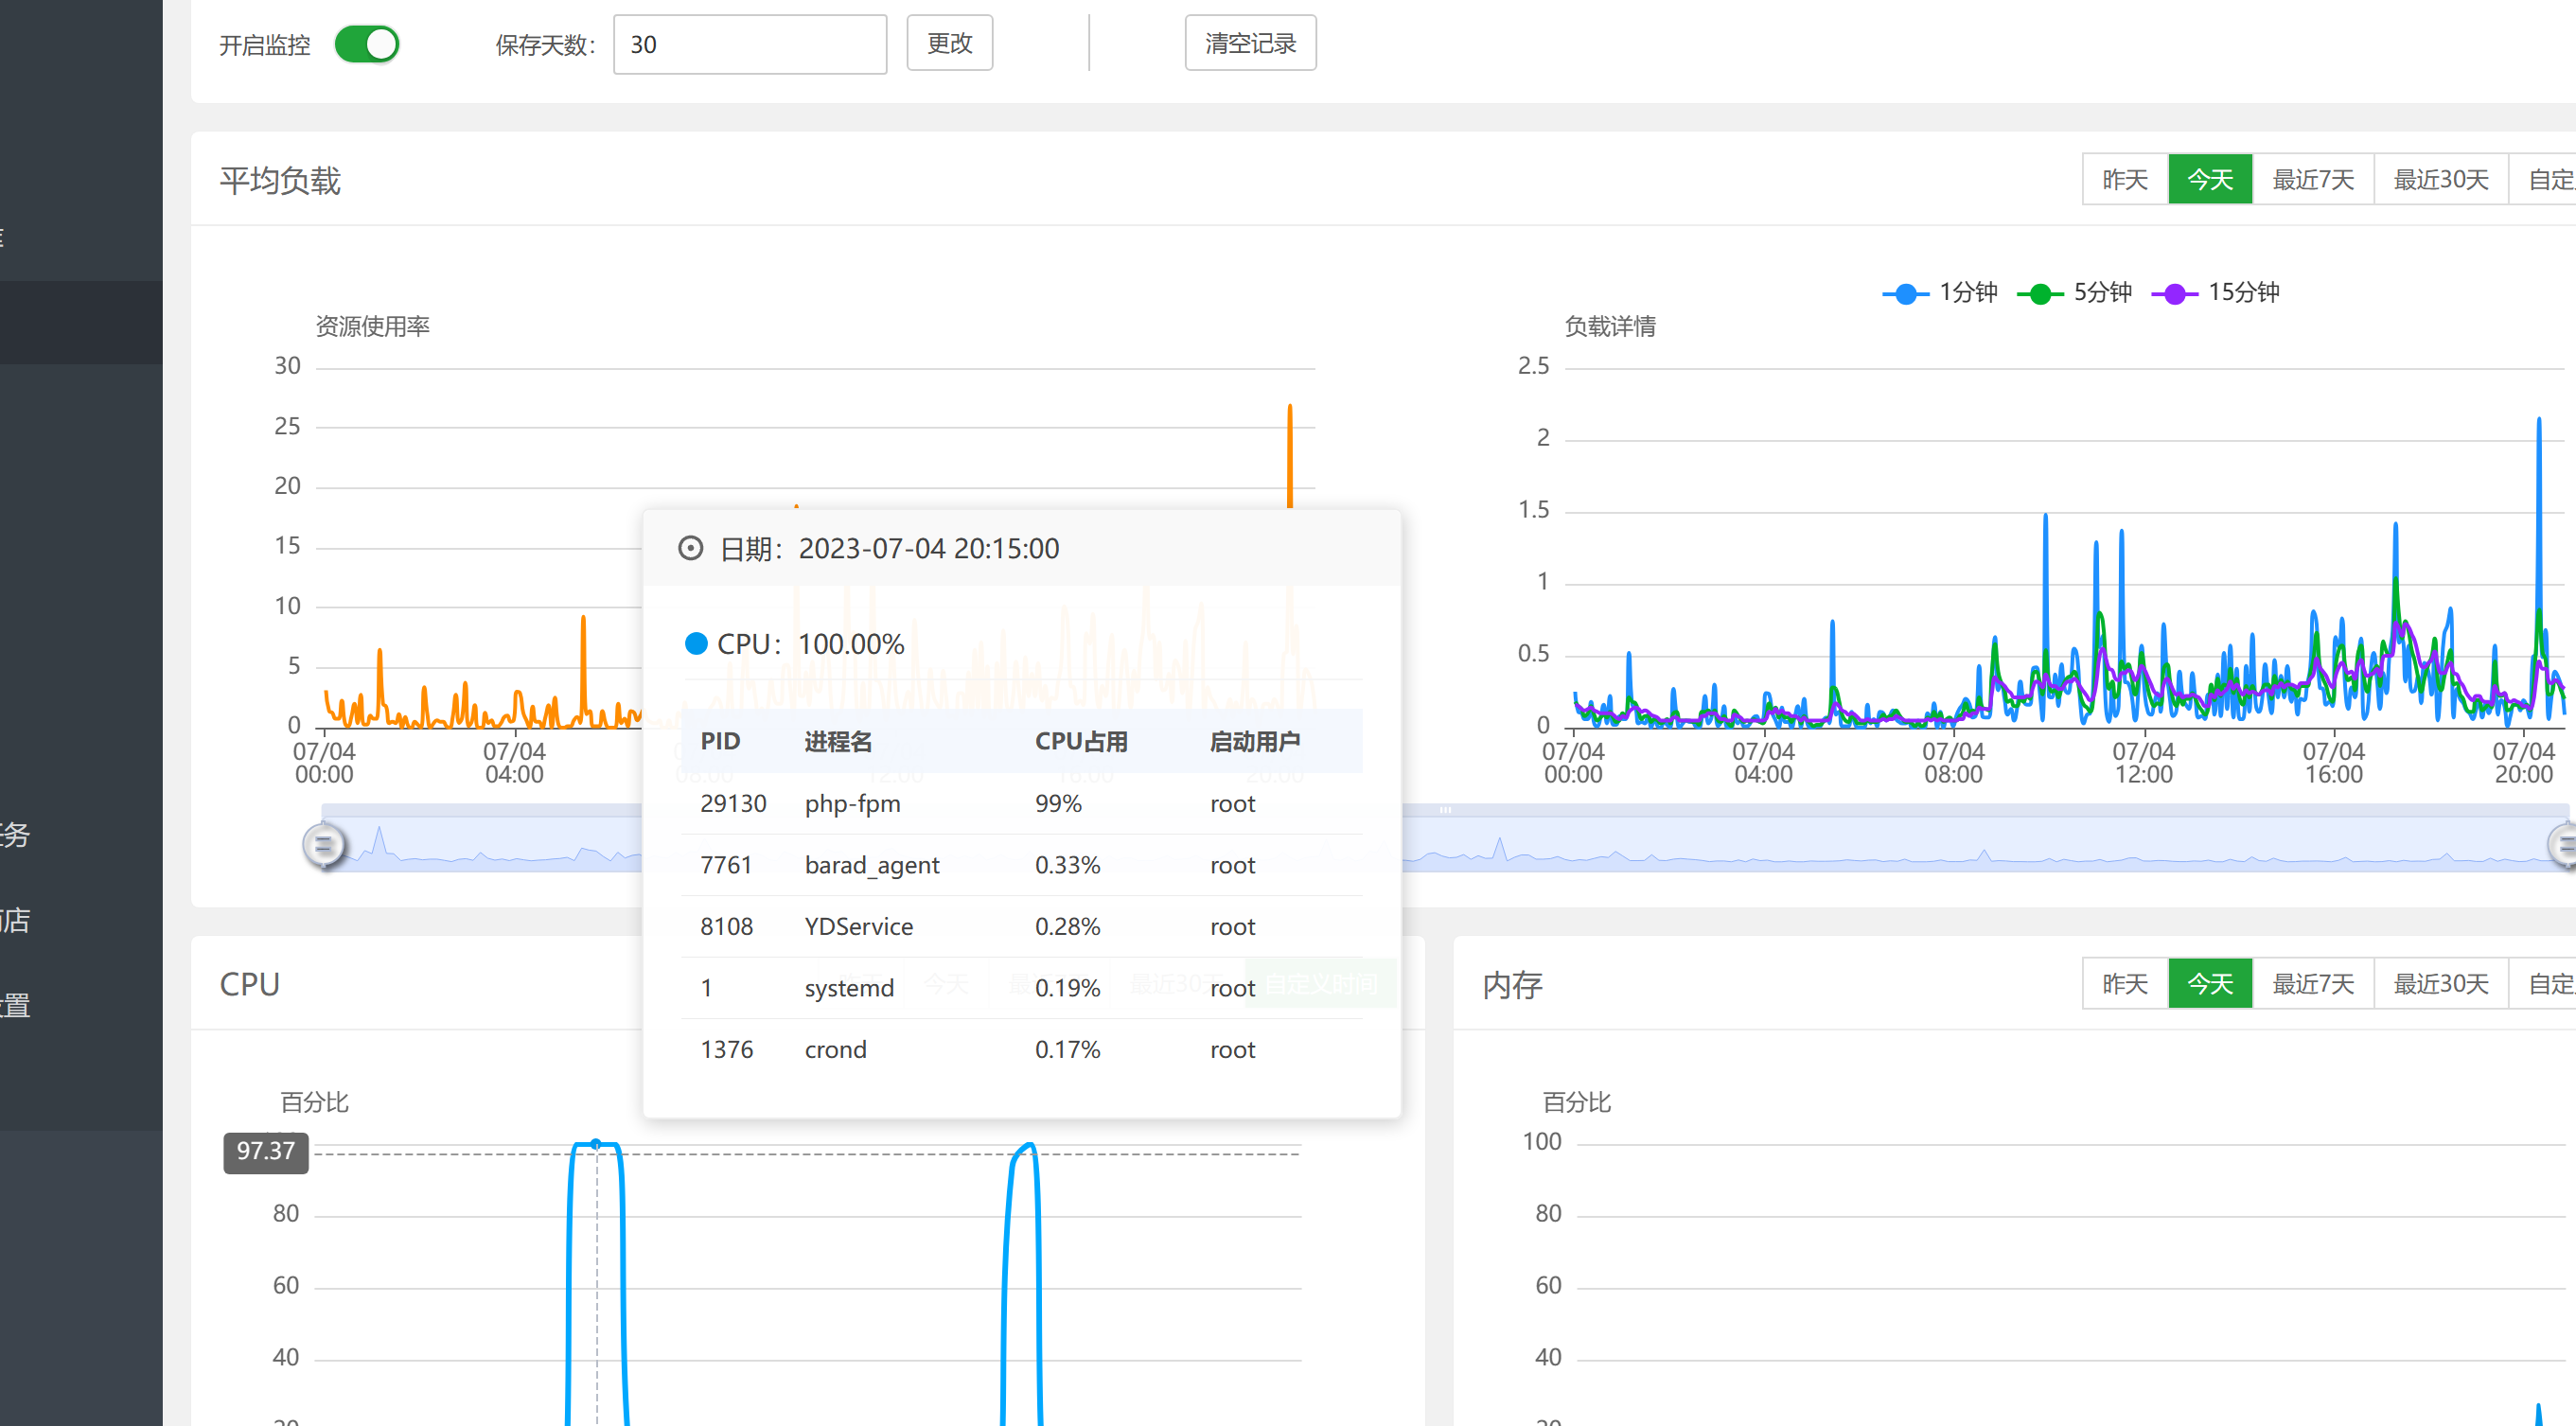2576x1426 pixels.
Task: Click the 97.37 axis value label
Action: (x=266, y=1151)
